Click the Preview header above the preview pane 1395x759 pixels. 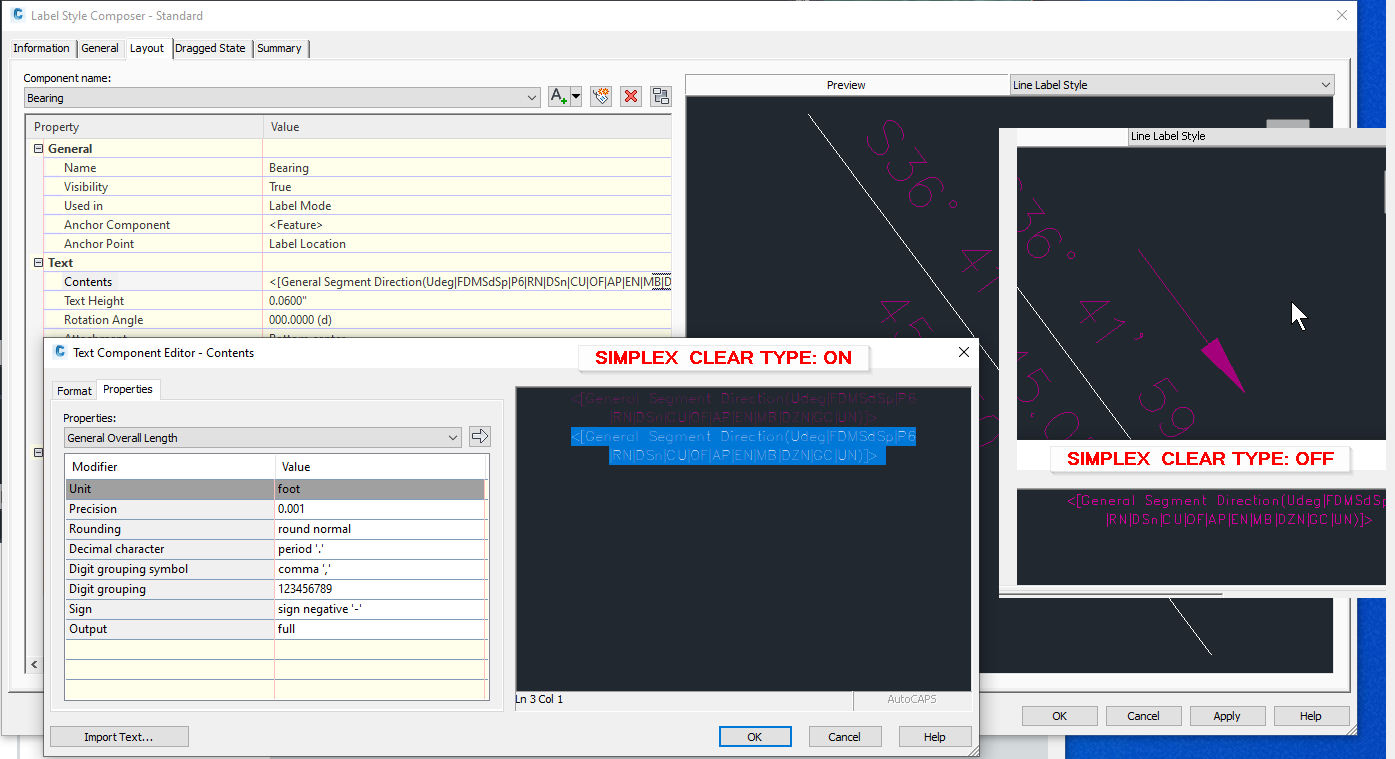pyautogui.click(x=846, y=85)
